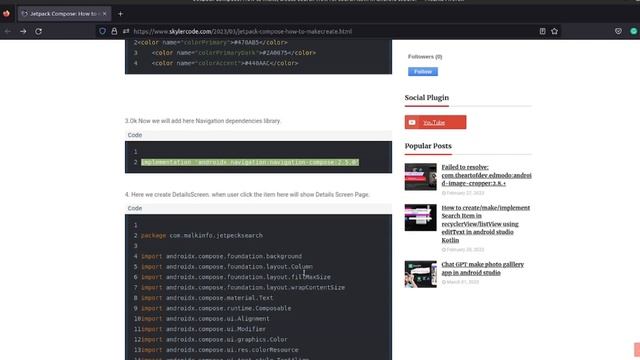Click the highlighted navigation-compose implementation line
The width and height of the screenshot is (640, 360).
(250, 162)
